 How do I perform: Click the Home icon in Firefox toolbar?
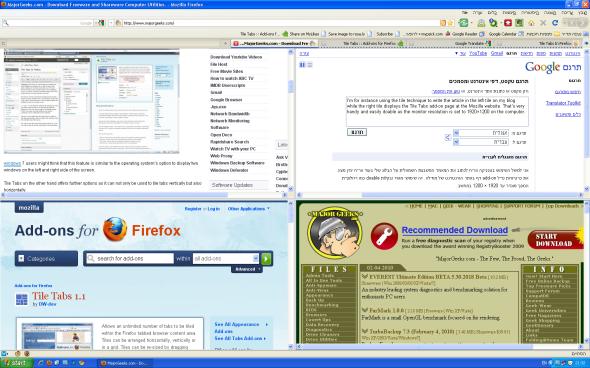coord(531,23)
